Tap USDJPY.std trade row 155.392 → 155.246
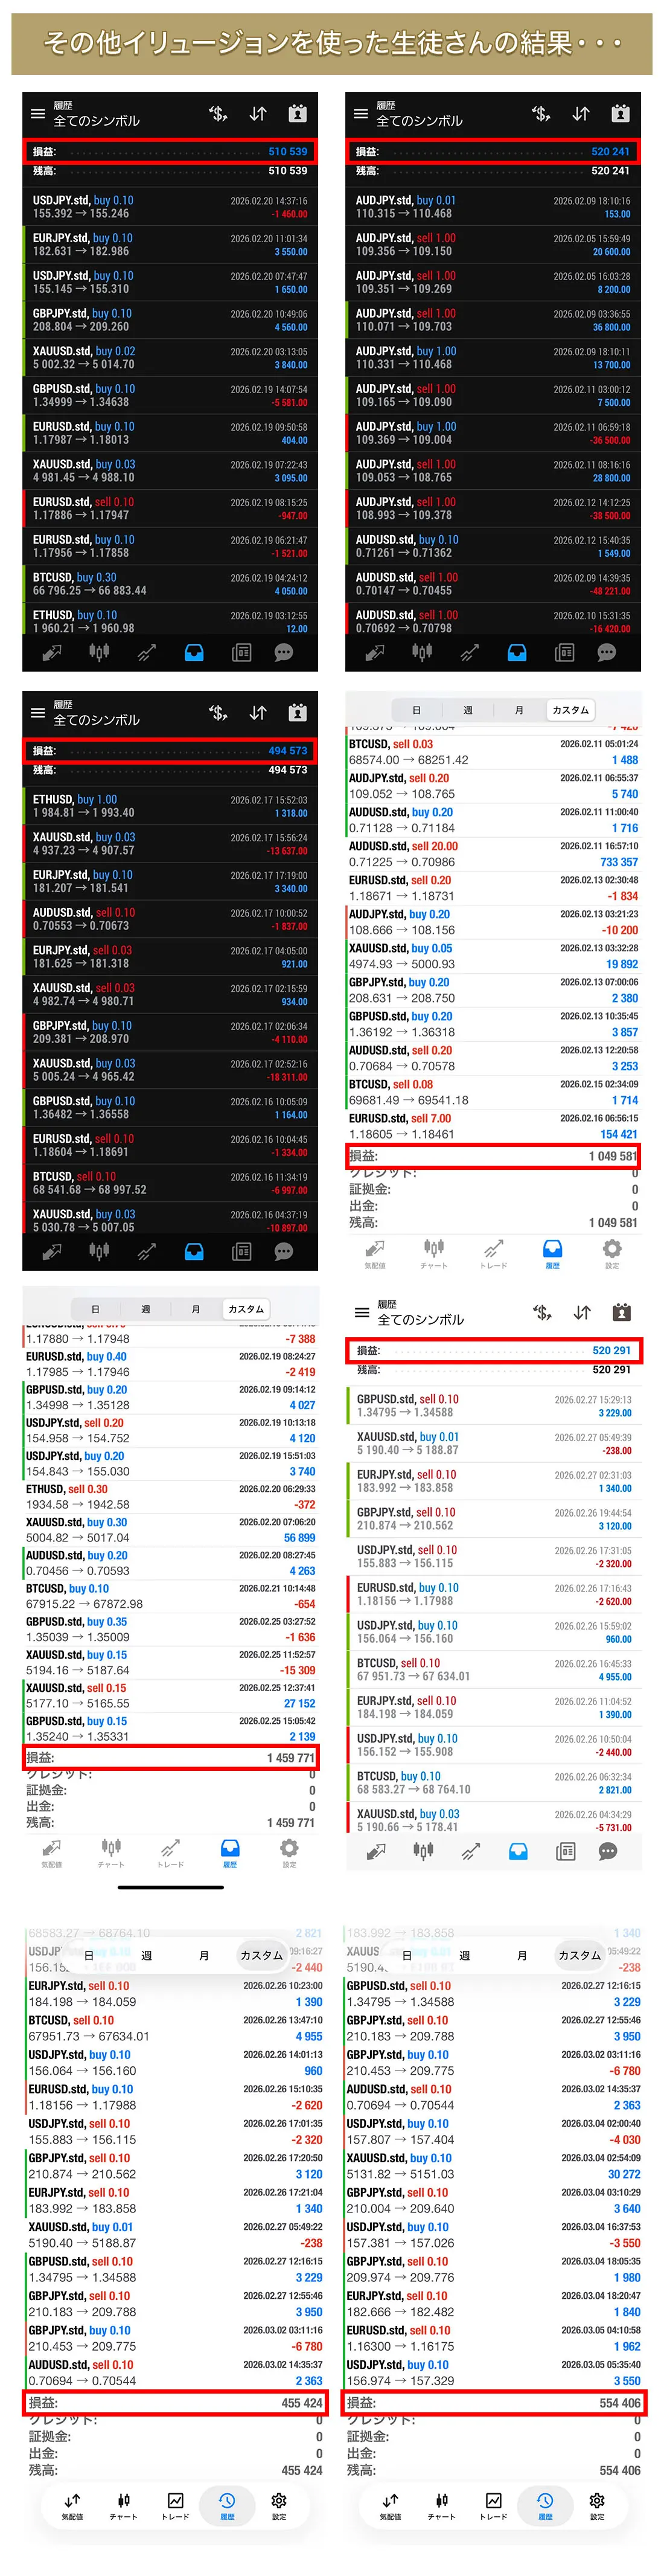 pos(170,207)
